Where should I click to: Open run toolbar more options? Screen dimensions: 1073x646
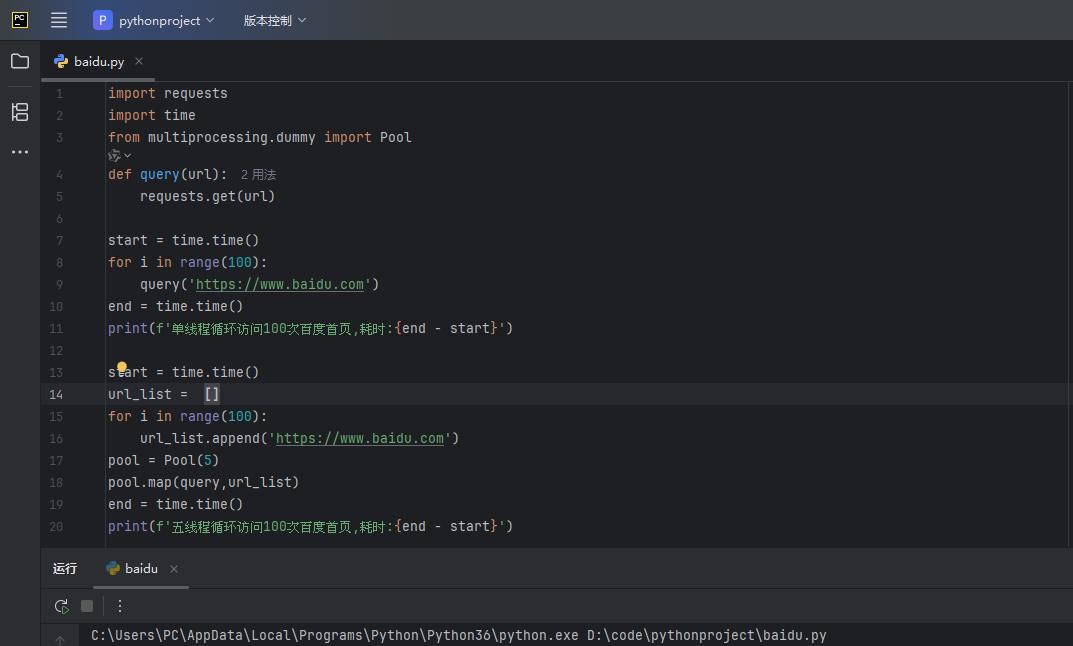(120, 606)
